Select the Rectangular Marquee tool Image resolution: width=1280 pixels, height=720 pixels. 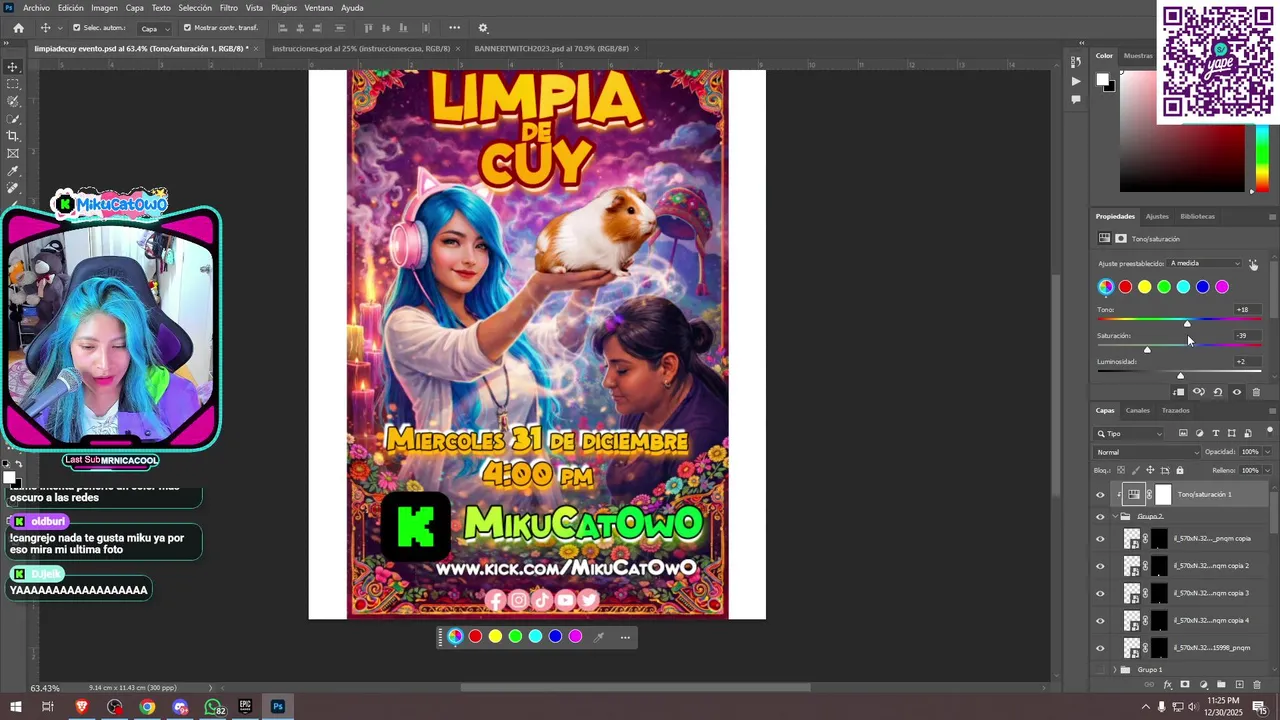click(x=13, y=84)
